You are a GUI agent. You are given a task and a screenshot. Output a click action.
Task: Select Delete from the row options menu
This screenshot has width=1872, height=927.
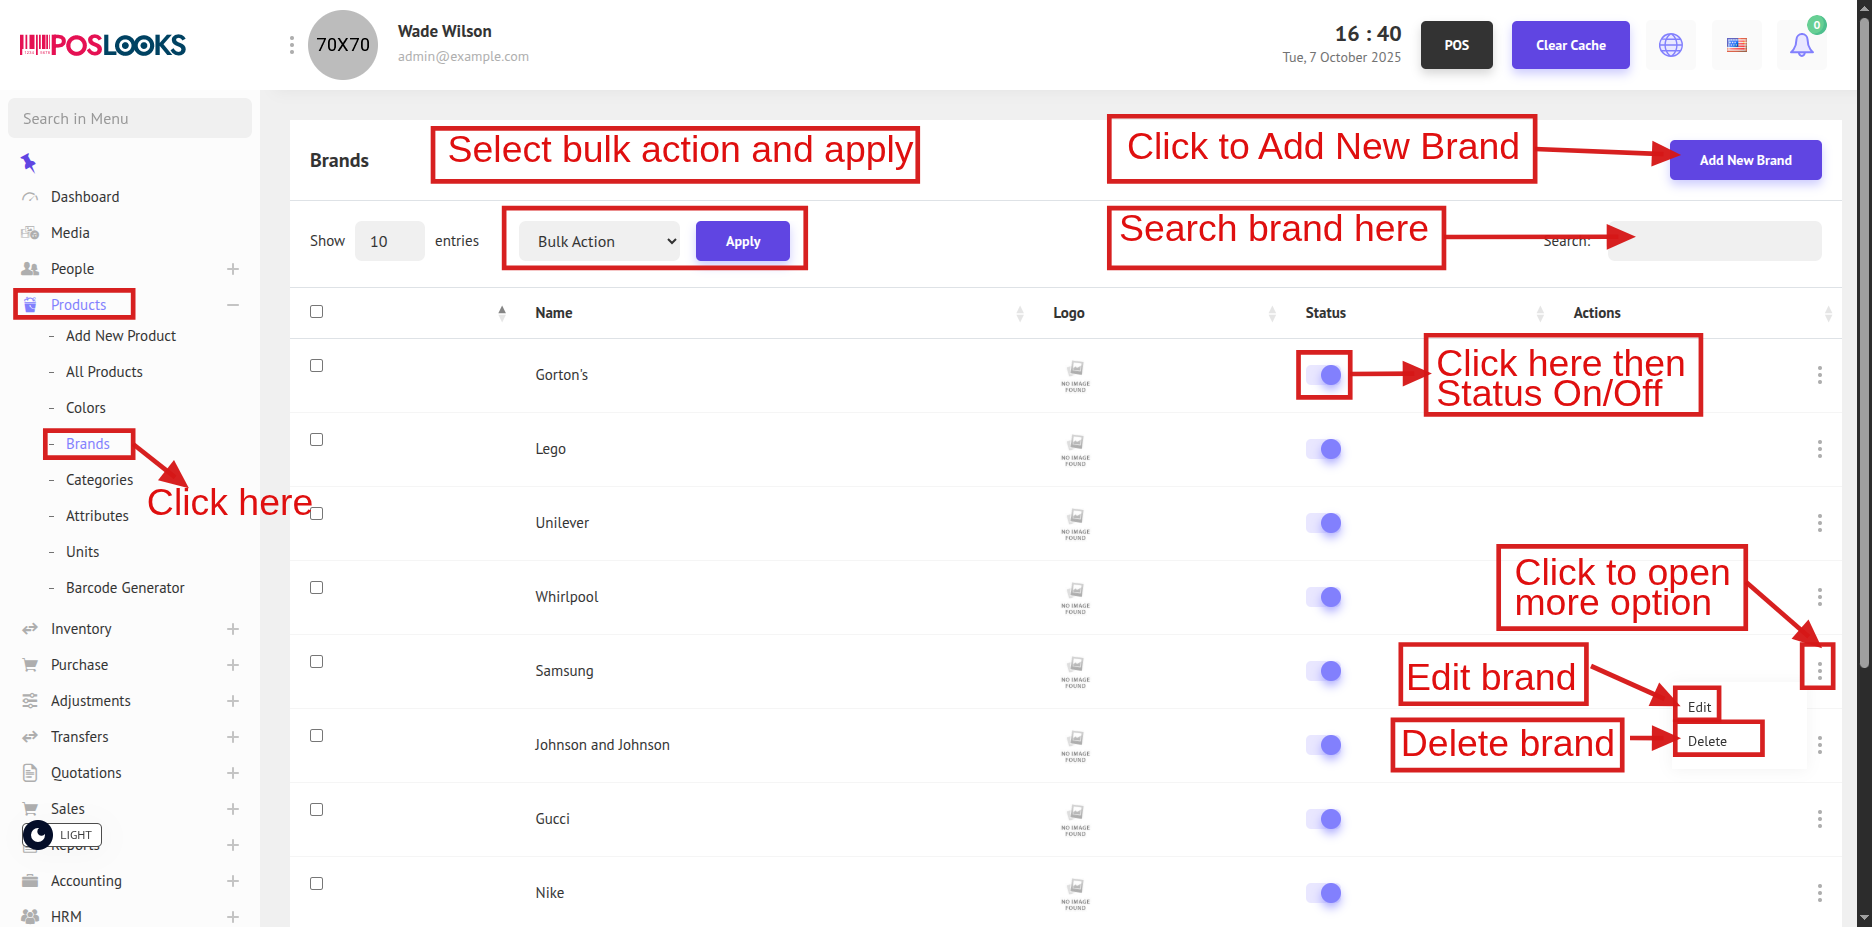click(1707, 741)
